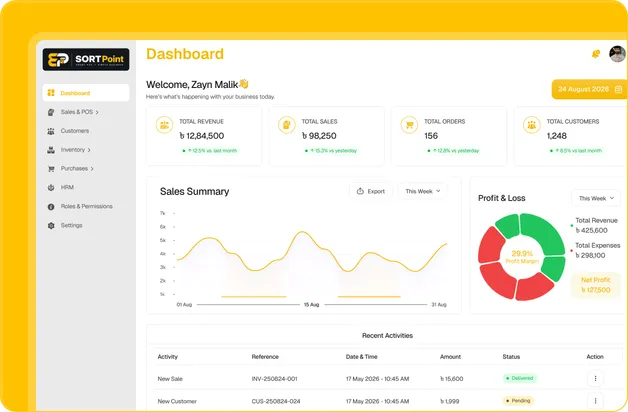This screenshot has width=628, height=412.
Task: Click the Export upload icon
Action: (360, 191)
